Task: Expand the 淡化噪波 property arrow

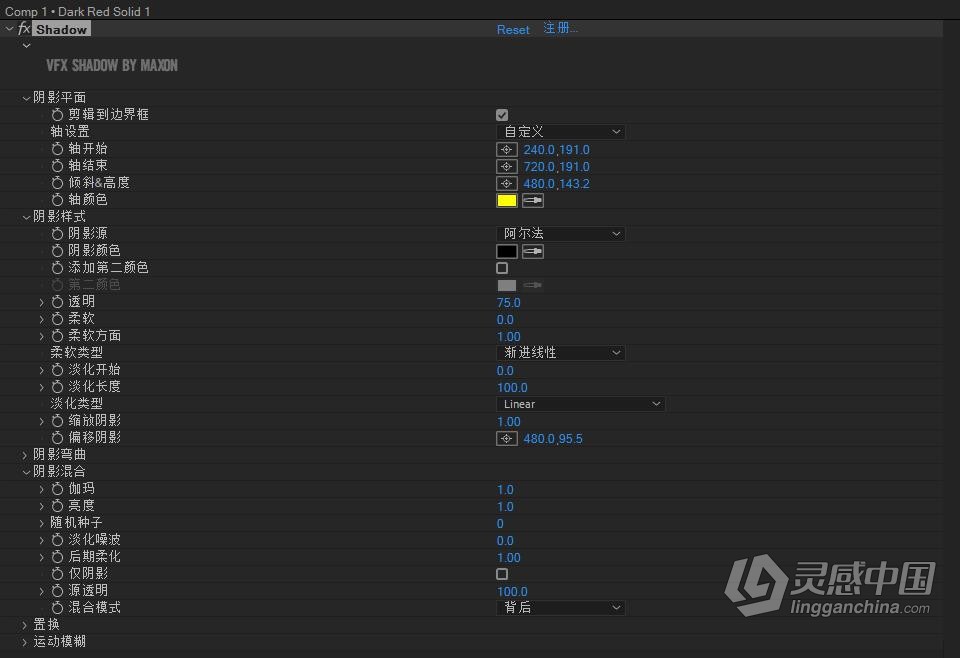Action: [42, 540]
